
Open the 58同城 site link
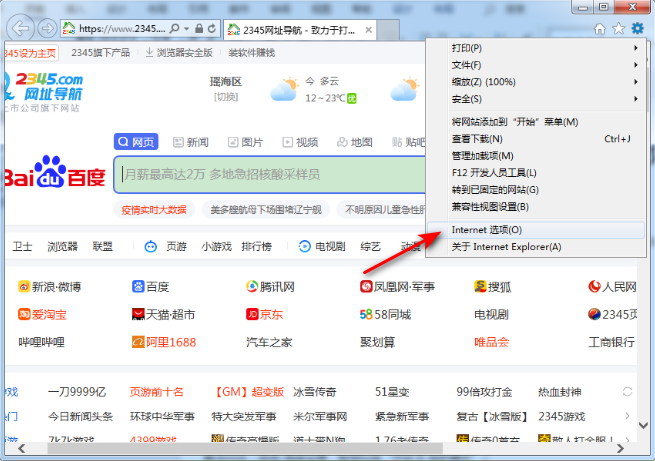pyautogui.click(x=386, y=314)
